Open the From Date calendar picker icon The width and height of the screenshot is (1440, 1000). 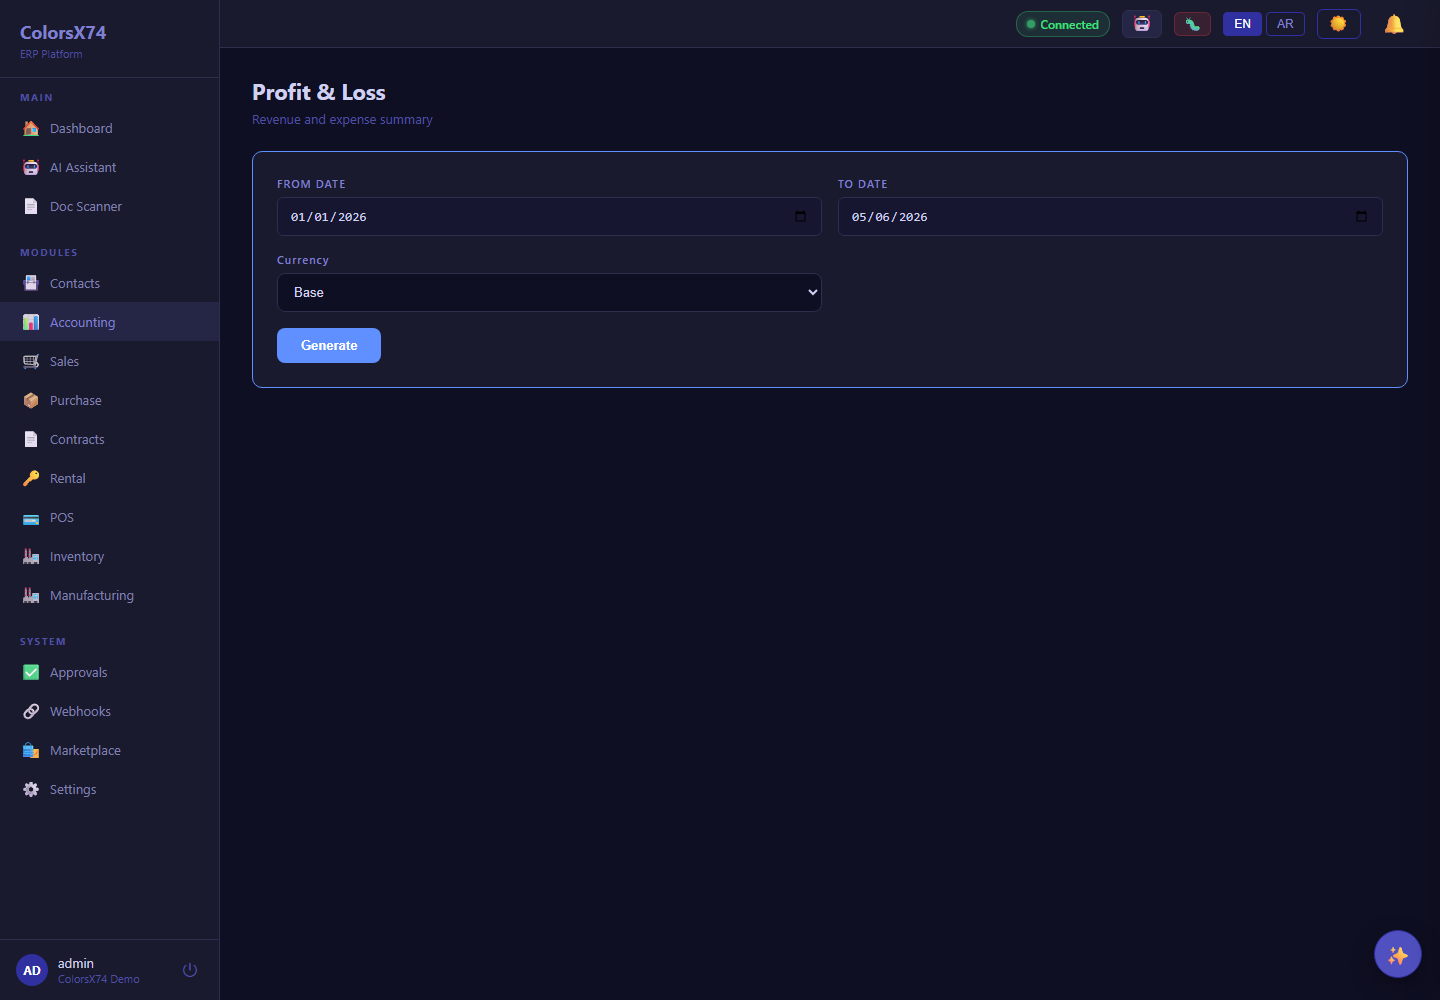[800, 216]
